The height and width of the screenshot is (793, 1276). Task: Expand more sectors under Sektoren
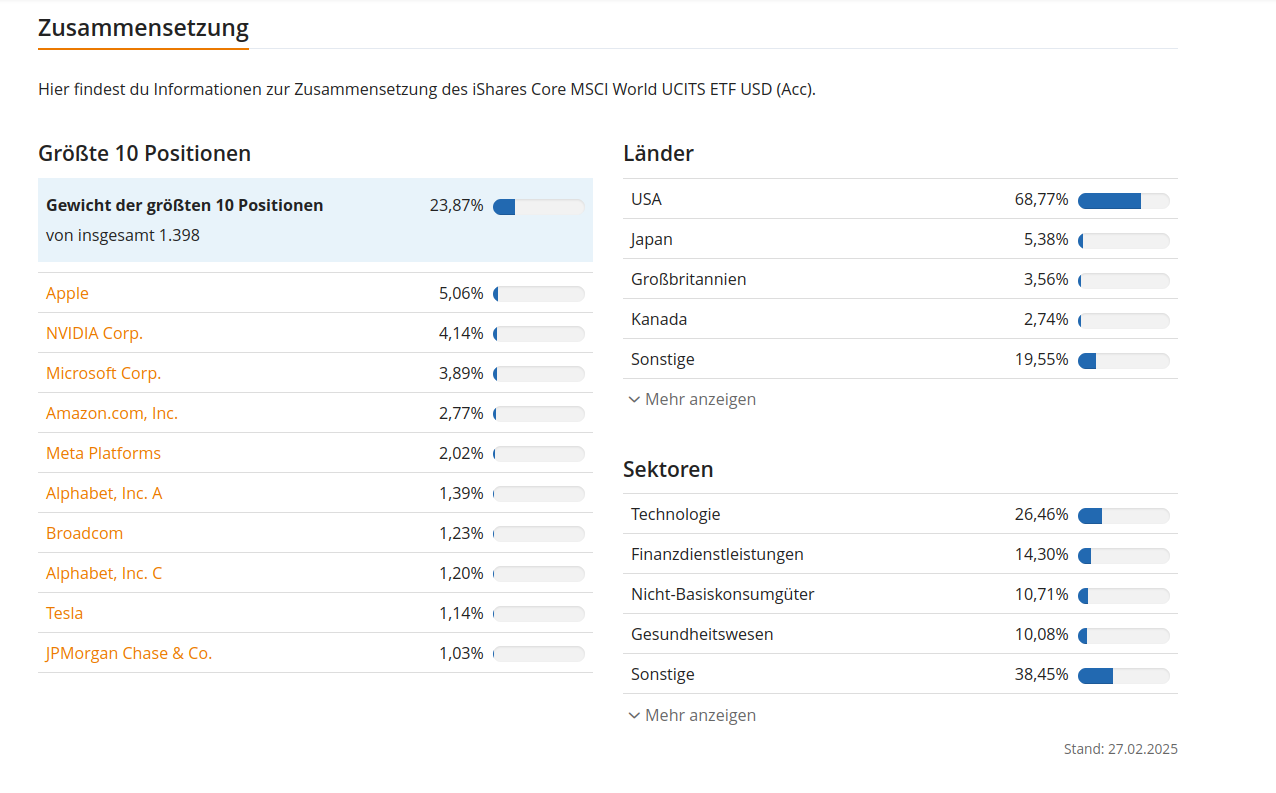coord(700,715)
